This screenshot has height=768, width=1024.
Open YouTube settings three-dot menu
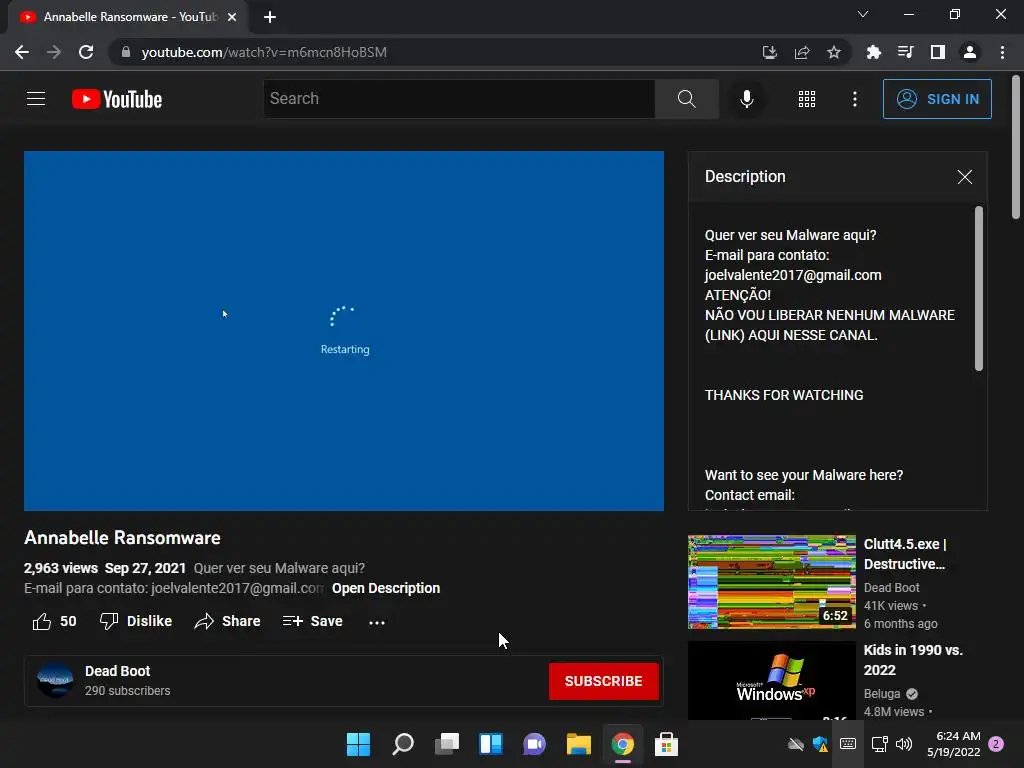(855, 99)
